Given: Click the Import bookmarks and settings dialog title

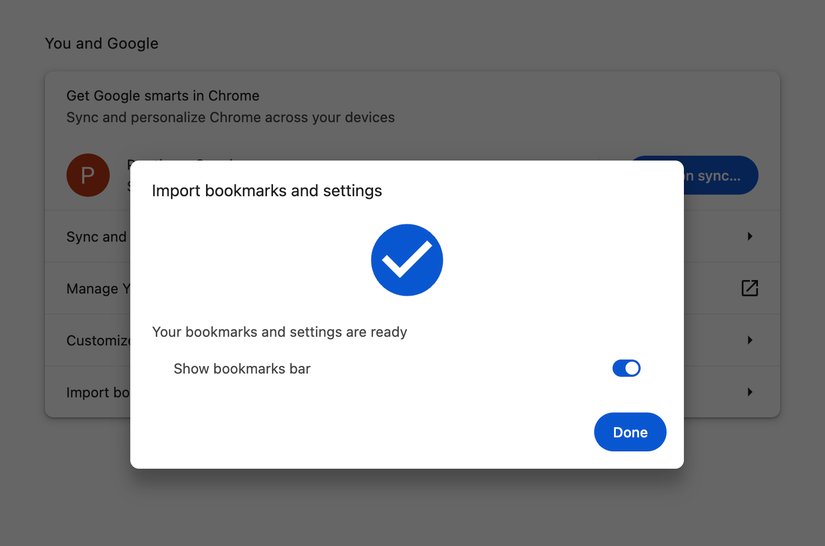Looking at the screenshot, I should coord(267,190).
